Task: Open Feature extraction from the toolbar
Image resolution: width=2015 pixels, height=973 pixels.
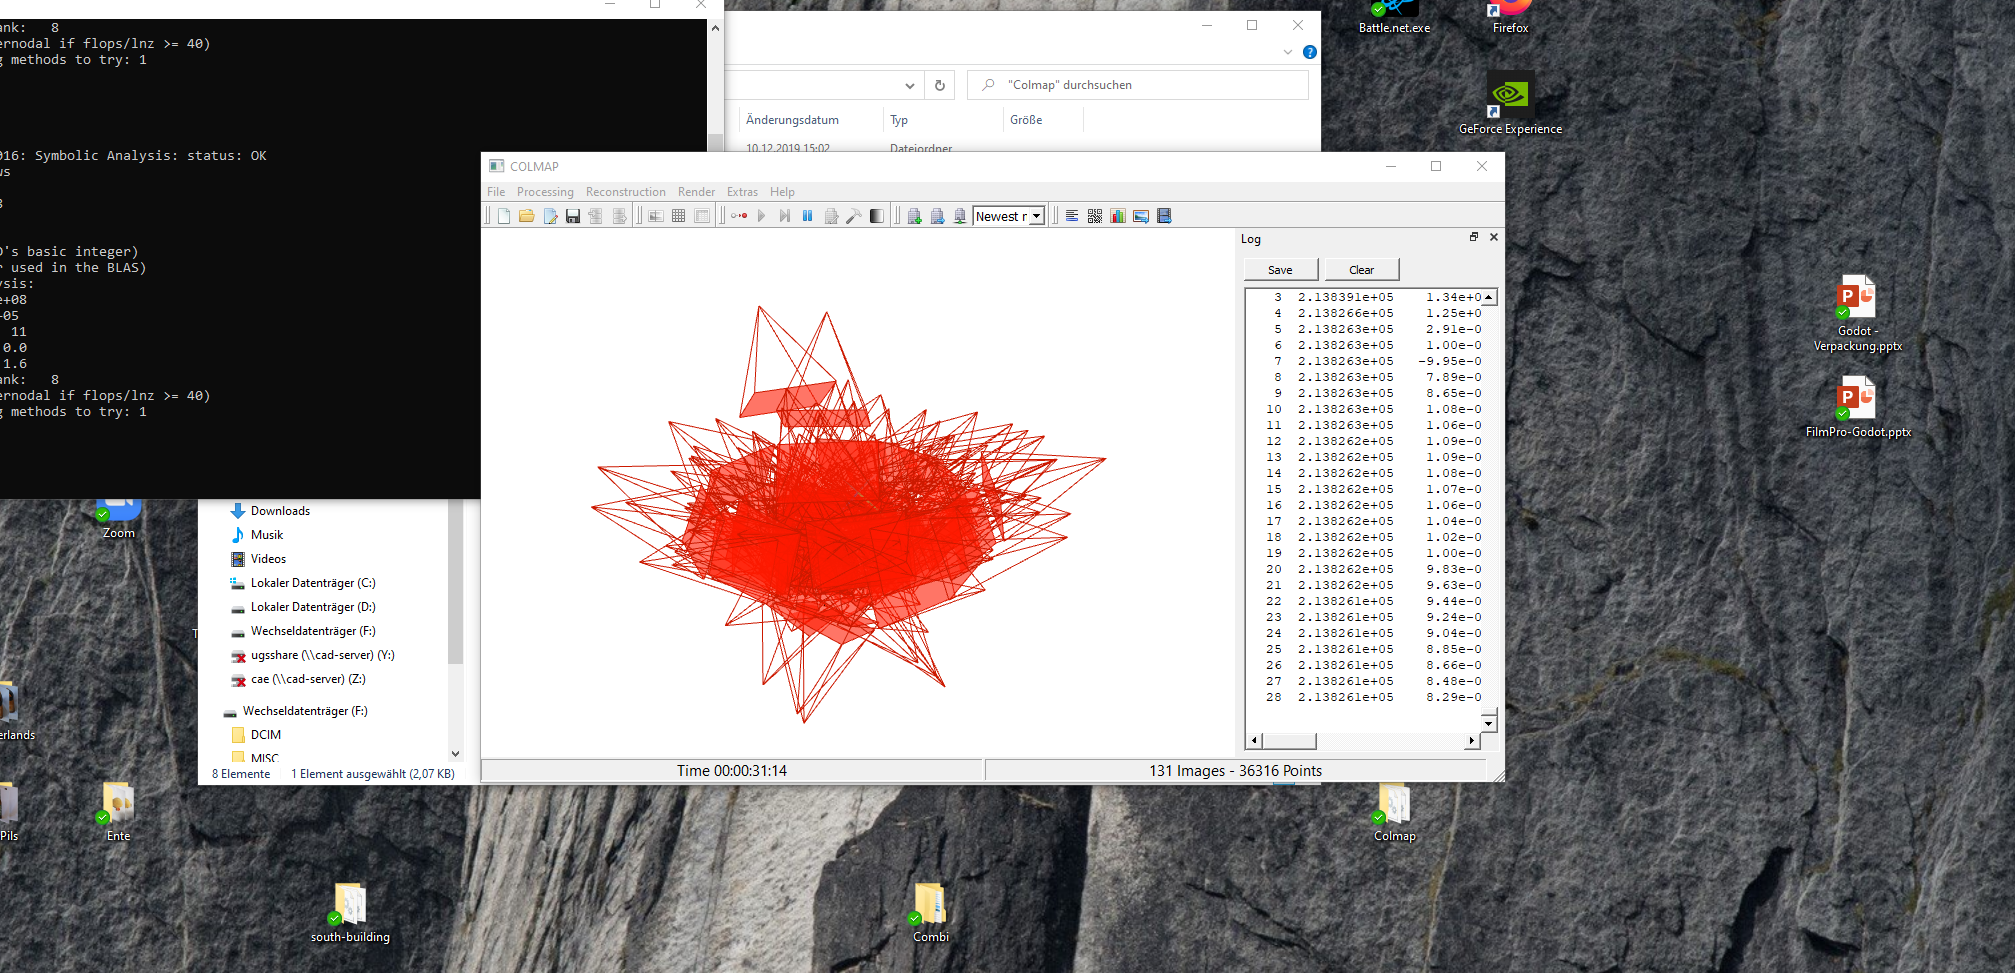Action: (656, 216)
